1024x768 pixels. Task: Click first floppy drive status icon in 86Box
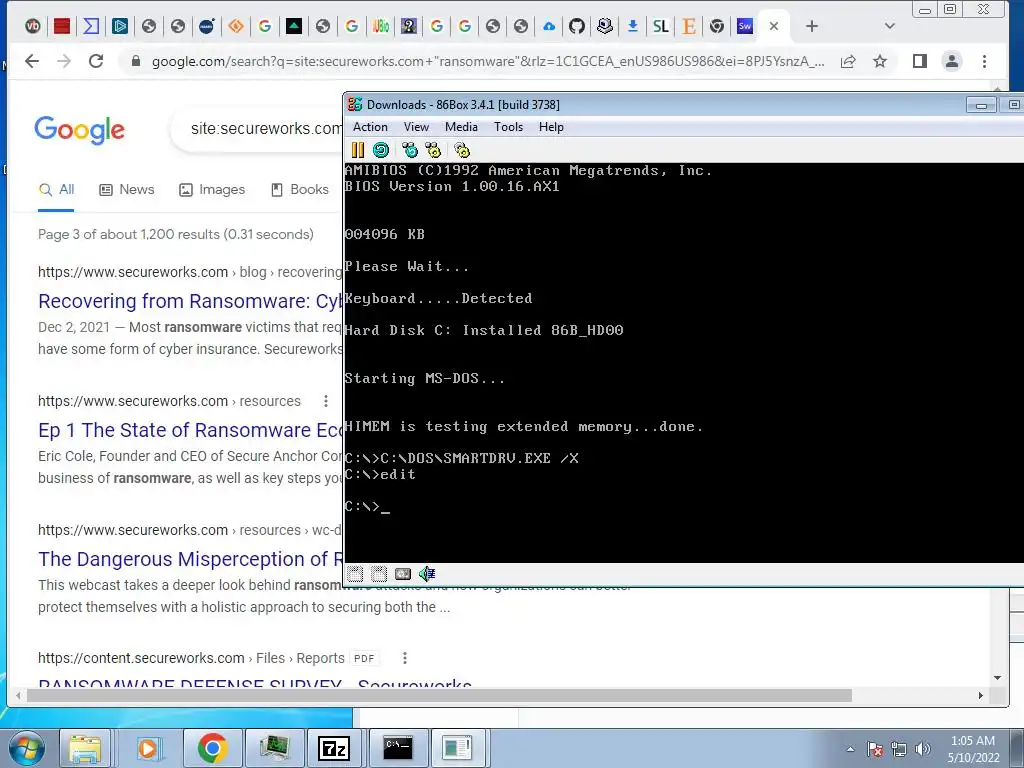point(355,574)
